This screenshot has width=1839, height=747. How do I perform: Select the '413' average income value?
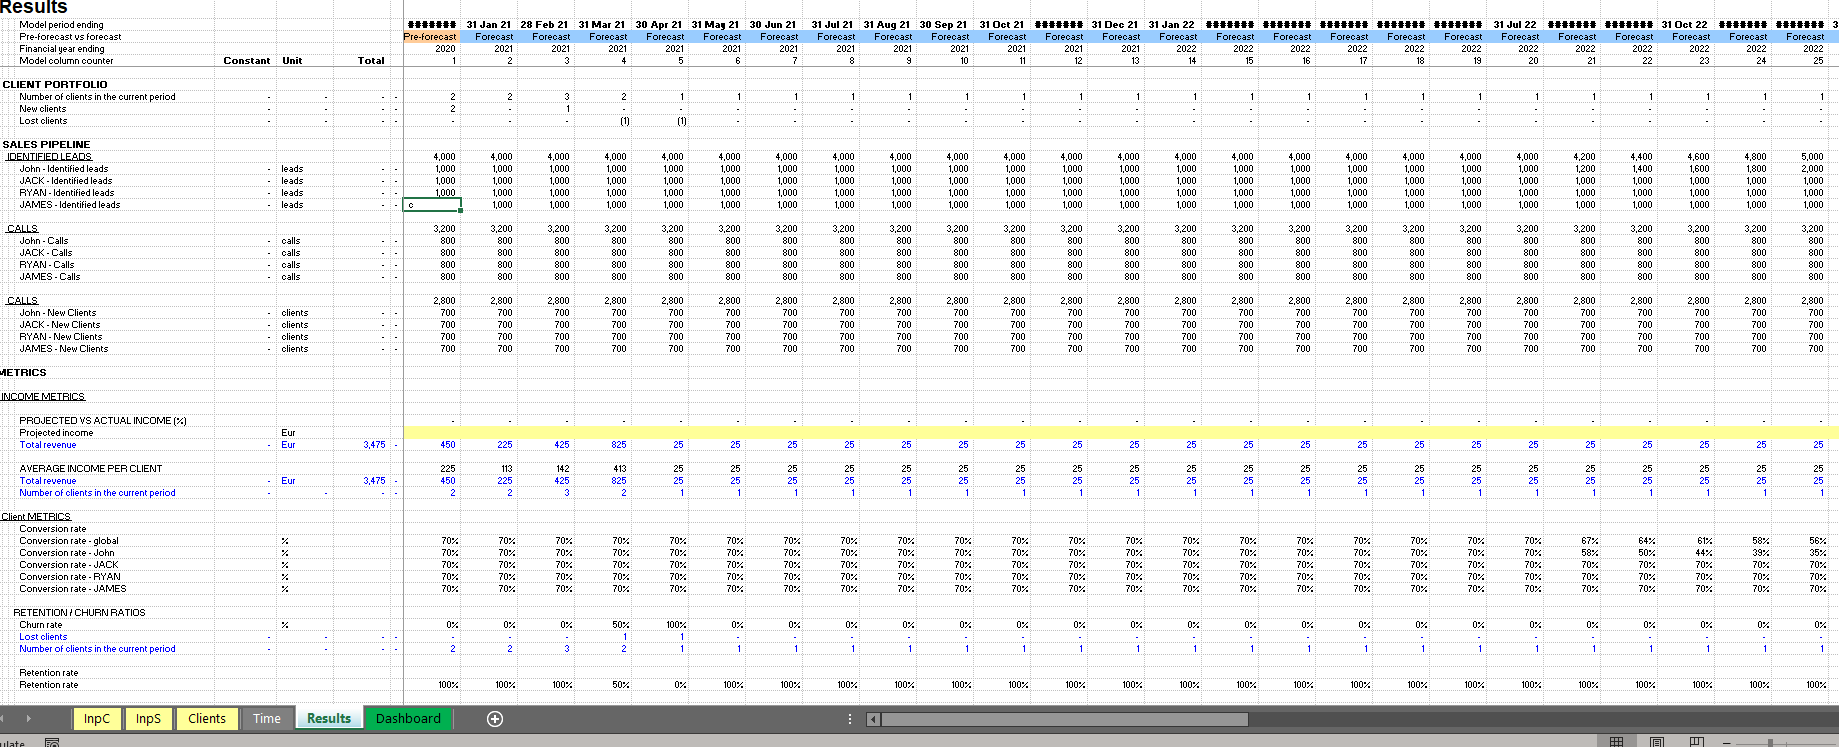(x=620, y=469)
